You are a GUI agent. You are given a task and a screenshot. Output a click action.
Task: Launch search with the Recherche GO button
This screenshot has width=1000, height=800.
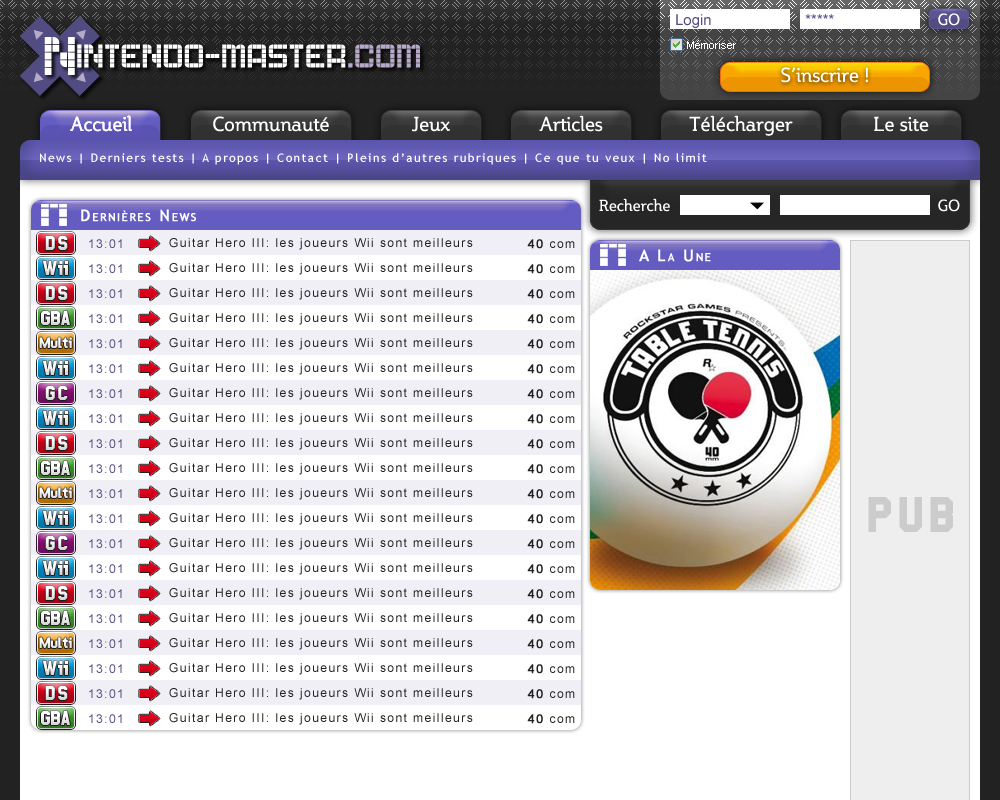point(948,205)
